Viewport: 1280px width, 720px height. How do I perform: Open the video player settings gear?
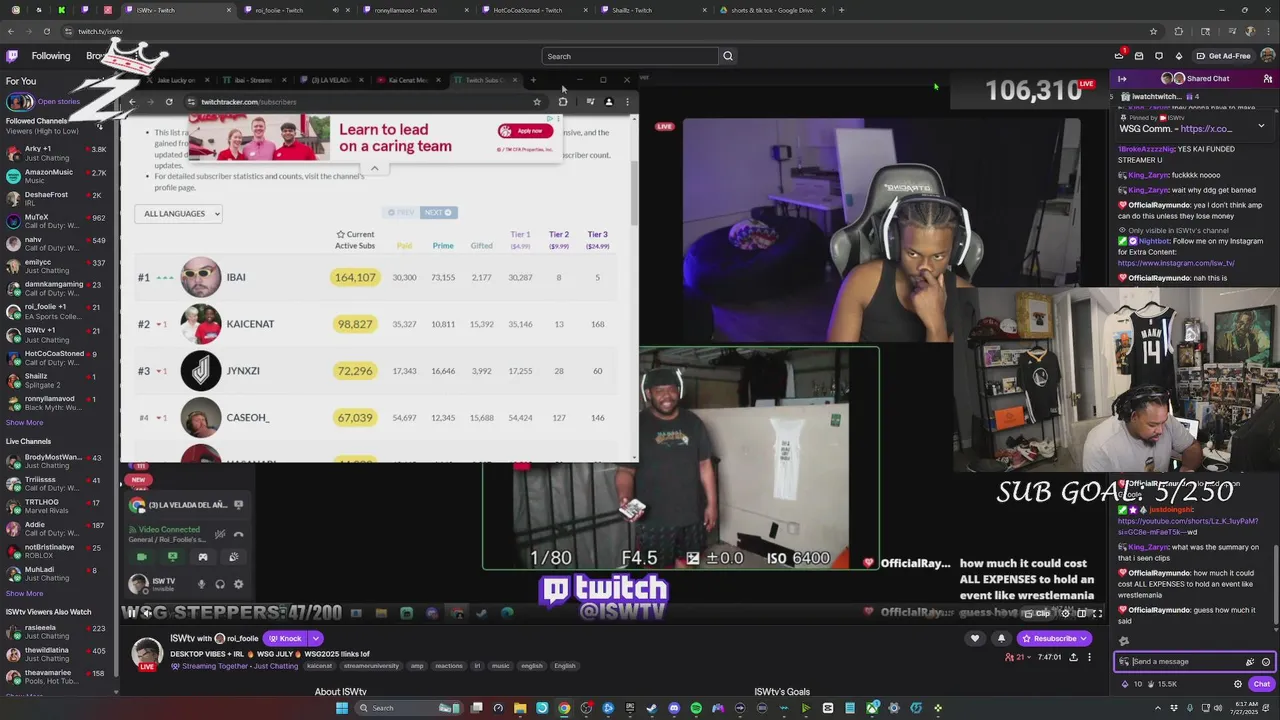[x=1066, y=613]
